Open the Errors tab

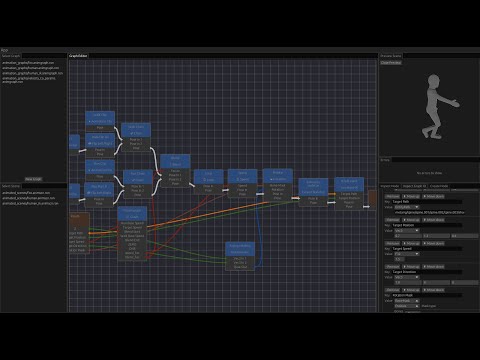pyautogui.click(x=385, y=160)
